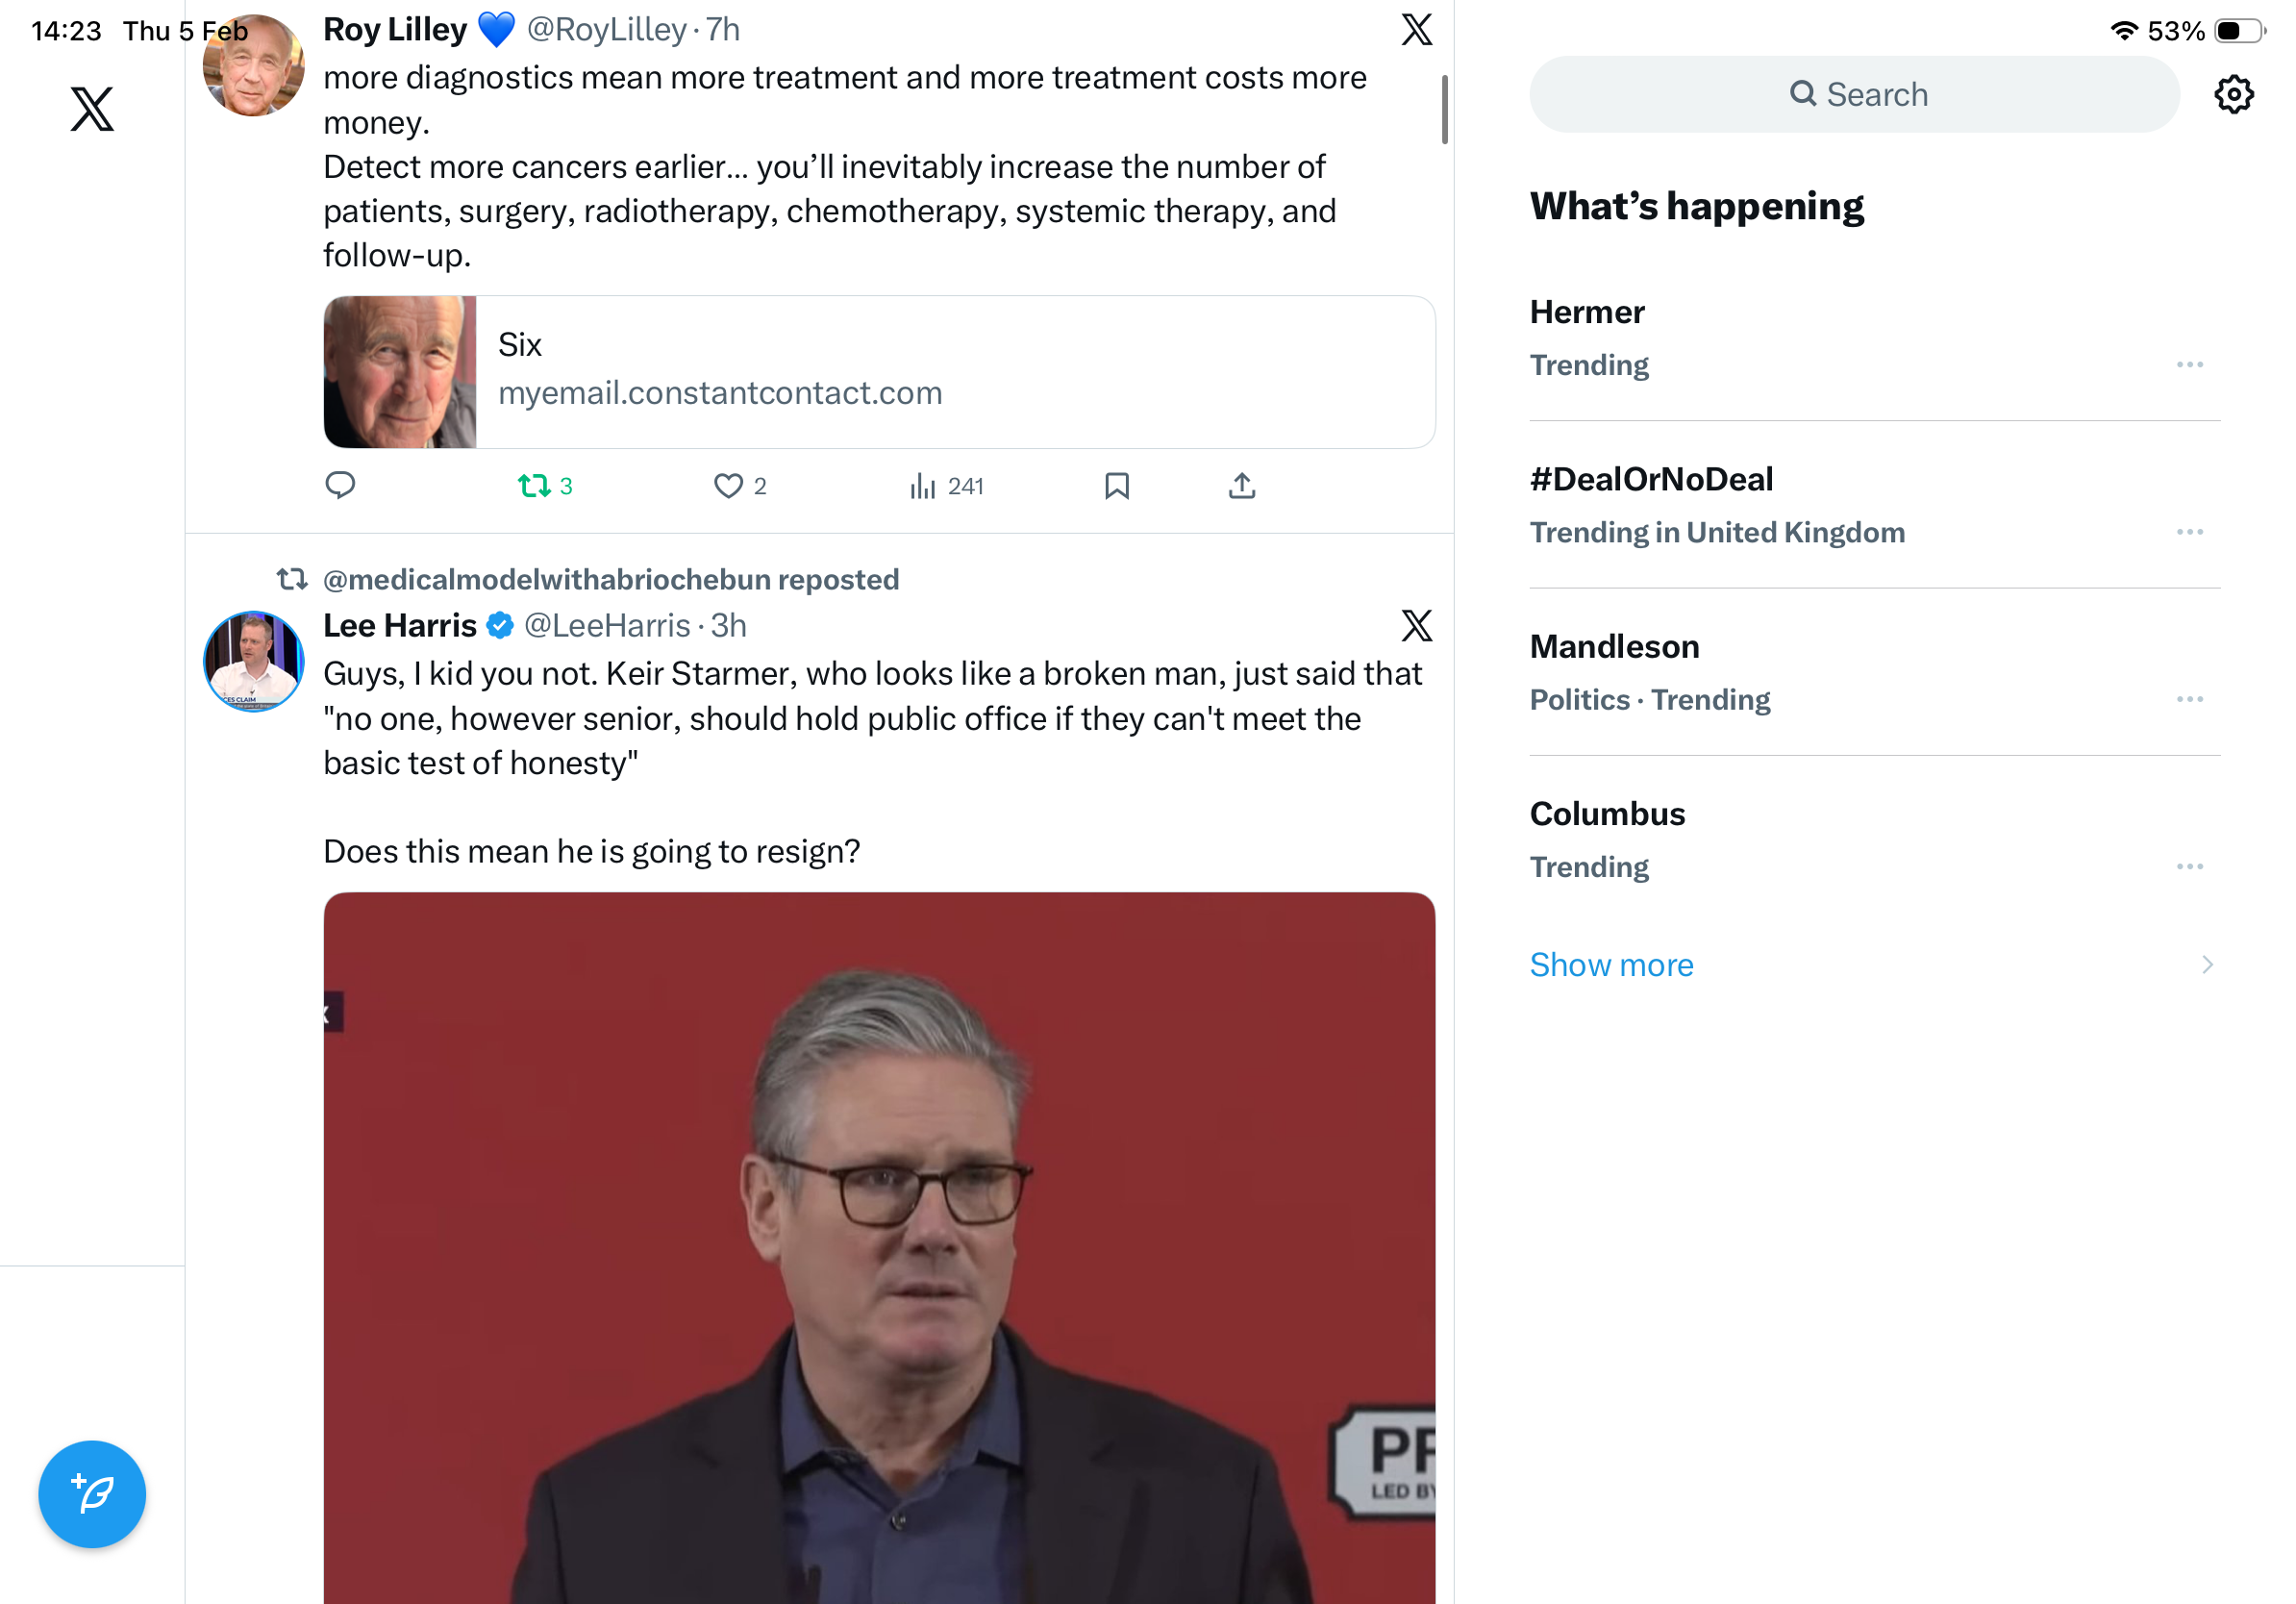This screenshot has width=2296, height=1604.
Task: Open the Columbus trending topic
Action: (1607, 814)
